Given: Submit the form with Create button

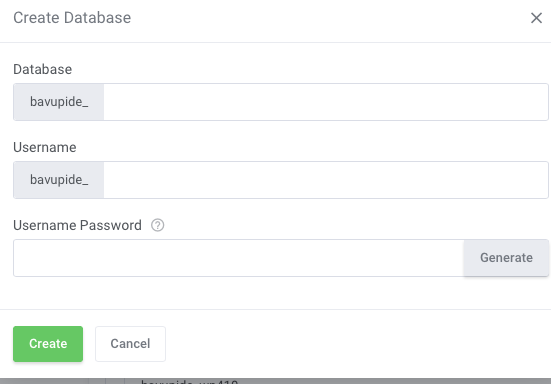Looking at the screenshot, I should coord(48,344).
